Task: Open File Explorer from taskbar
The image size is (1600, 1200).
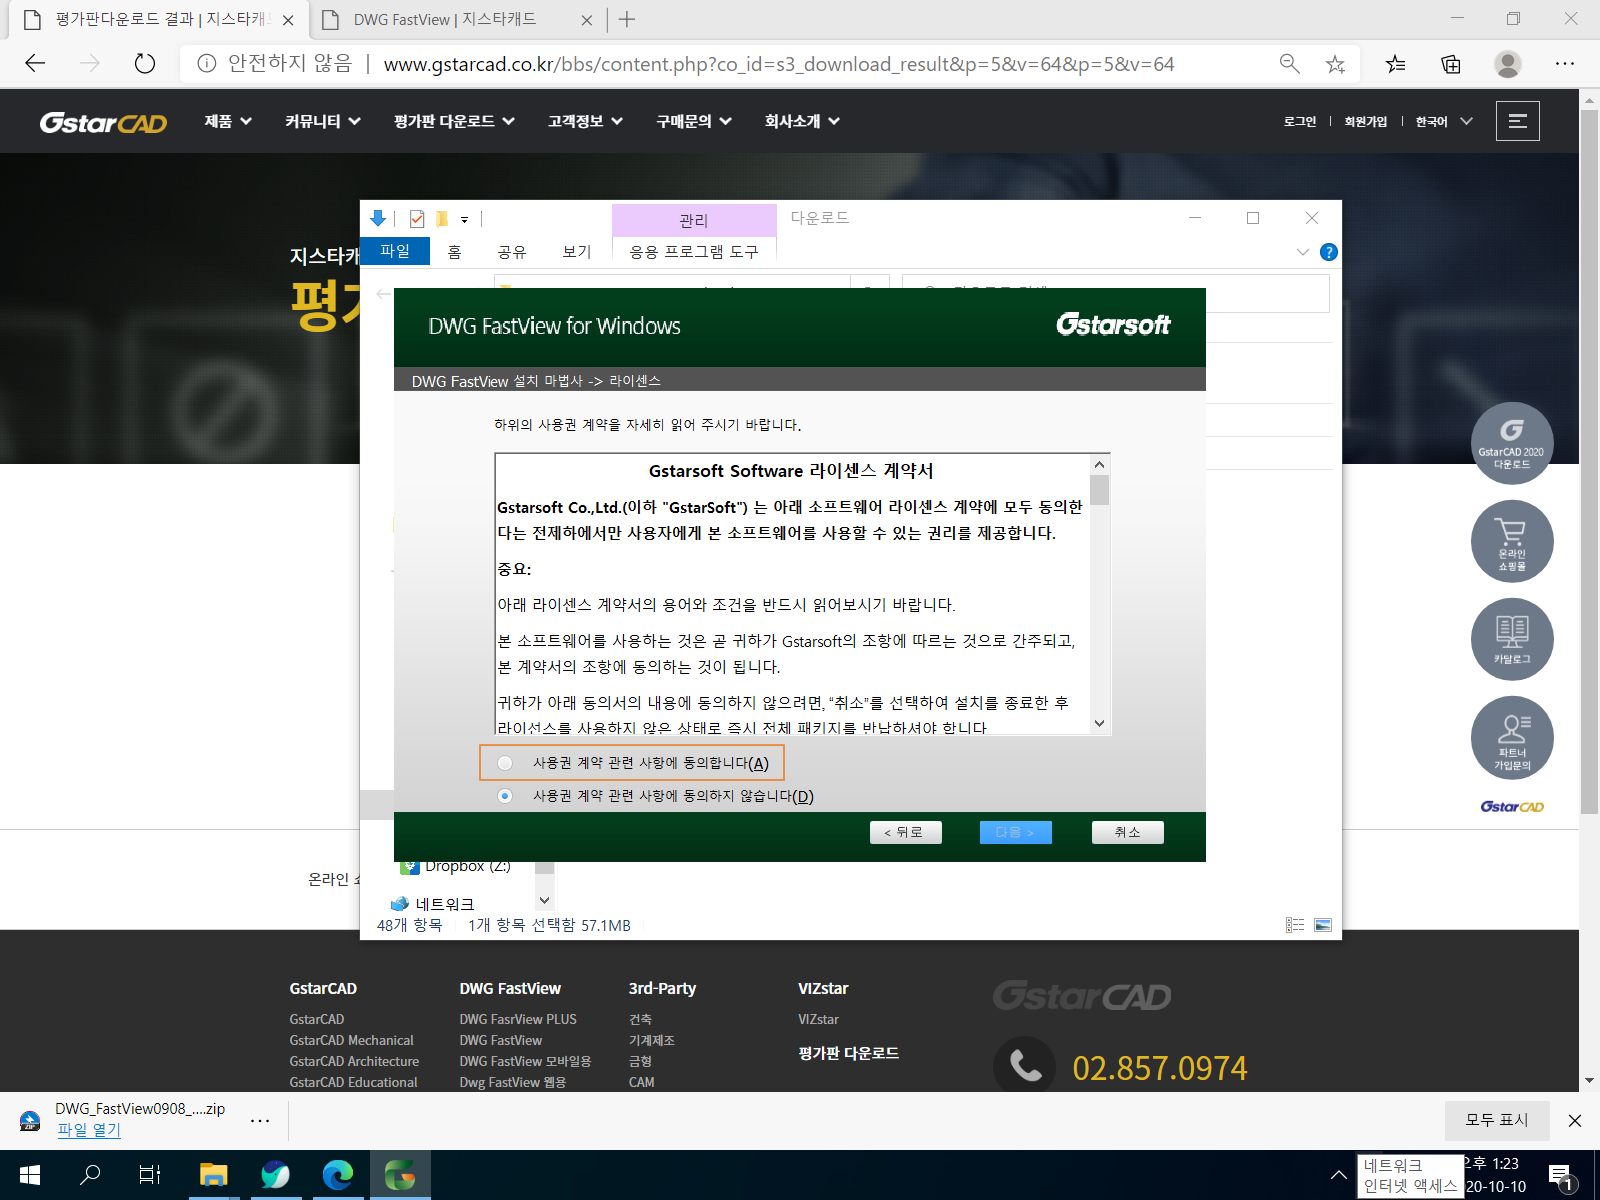Action: coord(214,1175)
